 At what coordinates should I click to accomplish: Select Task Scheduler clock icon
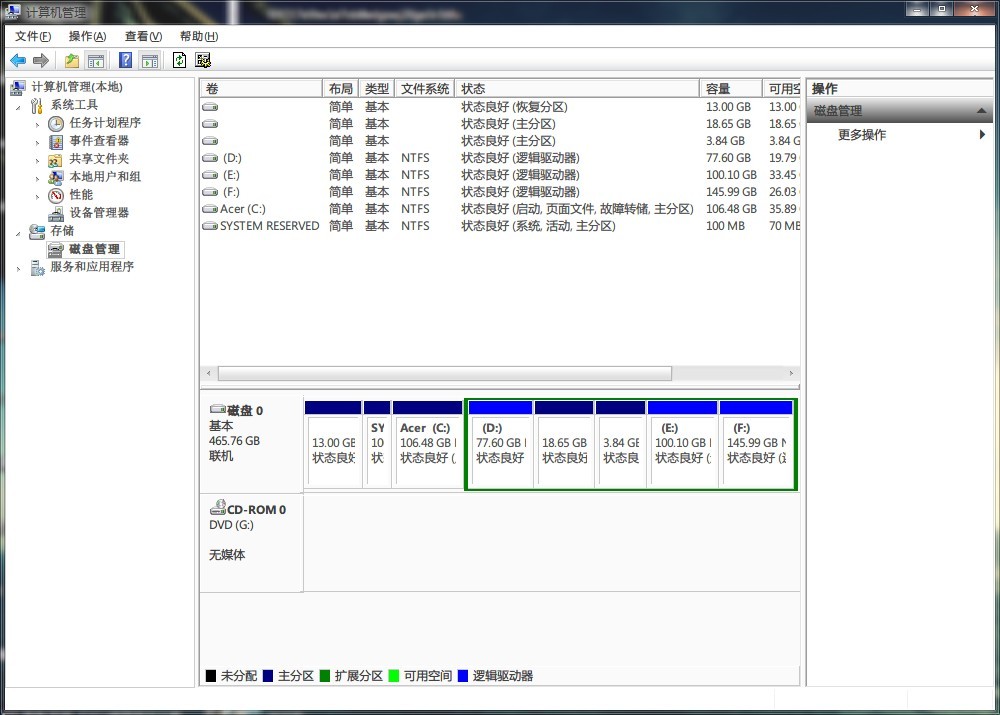tap(56, 123)
